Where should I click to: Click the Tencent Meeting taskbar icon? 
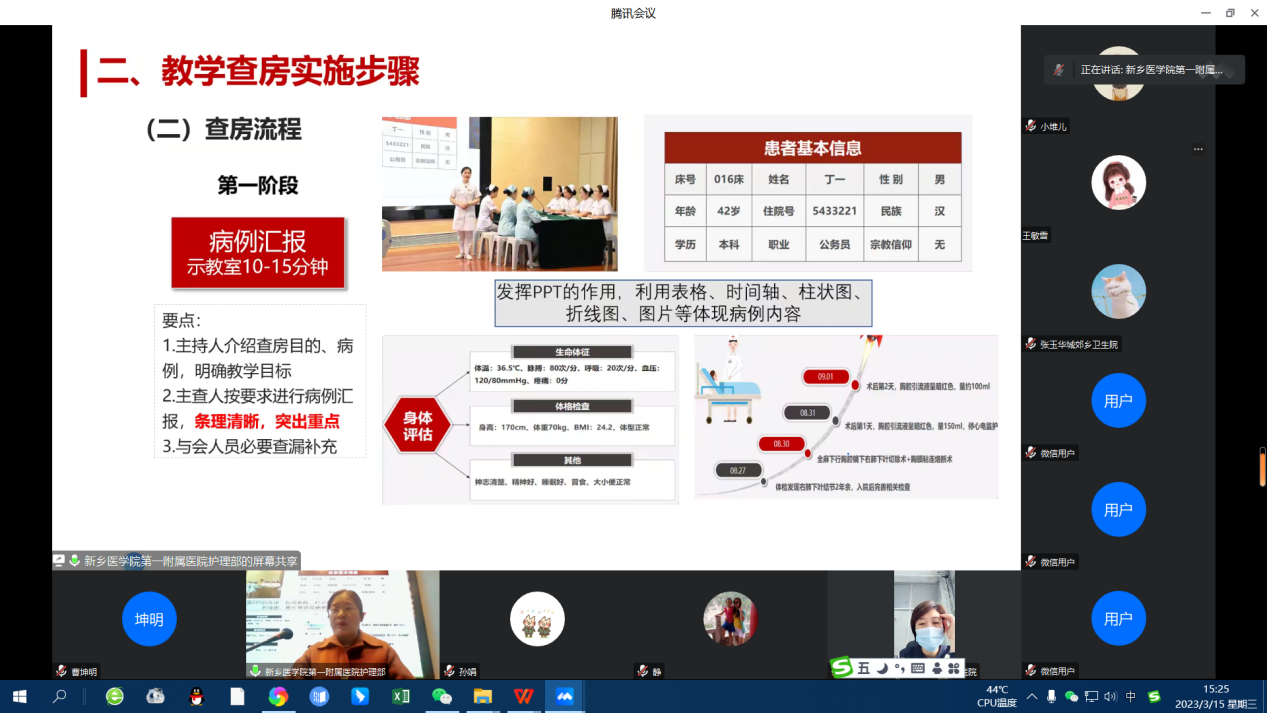(x=565, y=696)
